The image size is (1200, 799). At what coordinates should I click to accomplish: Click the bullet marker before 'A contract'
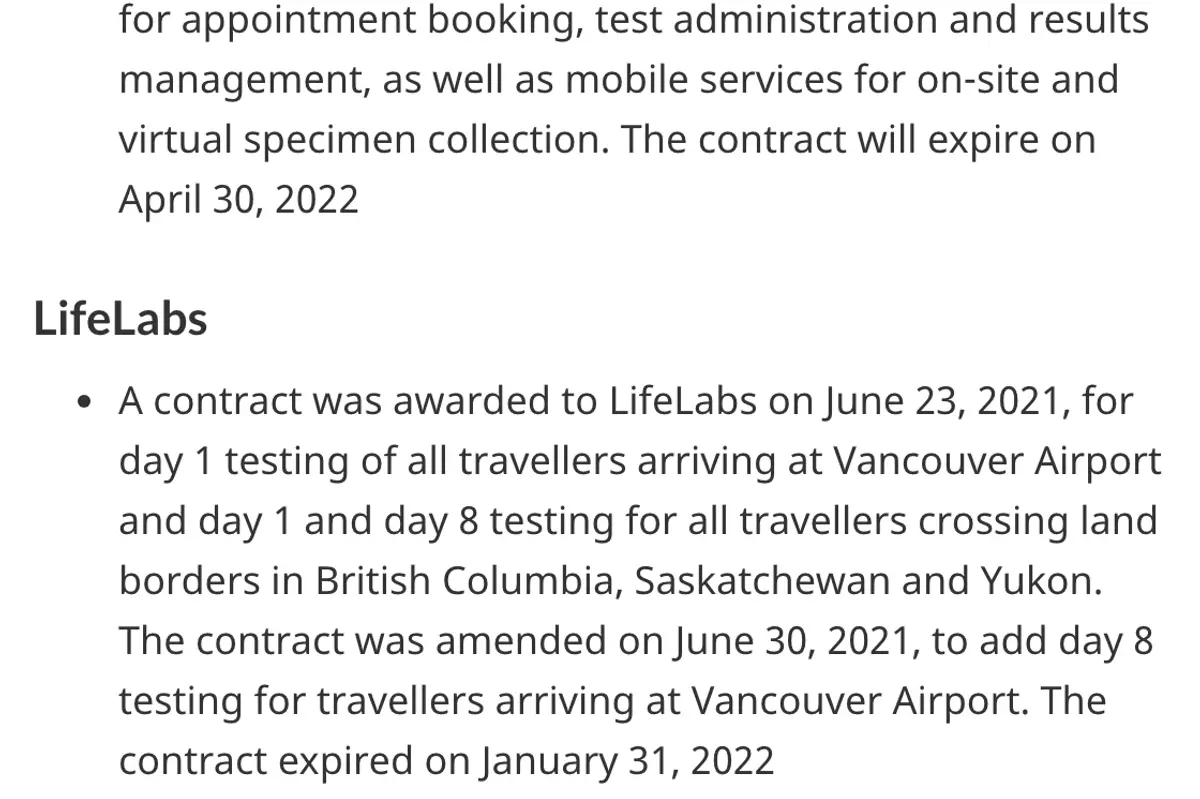[86, 405]
